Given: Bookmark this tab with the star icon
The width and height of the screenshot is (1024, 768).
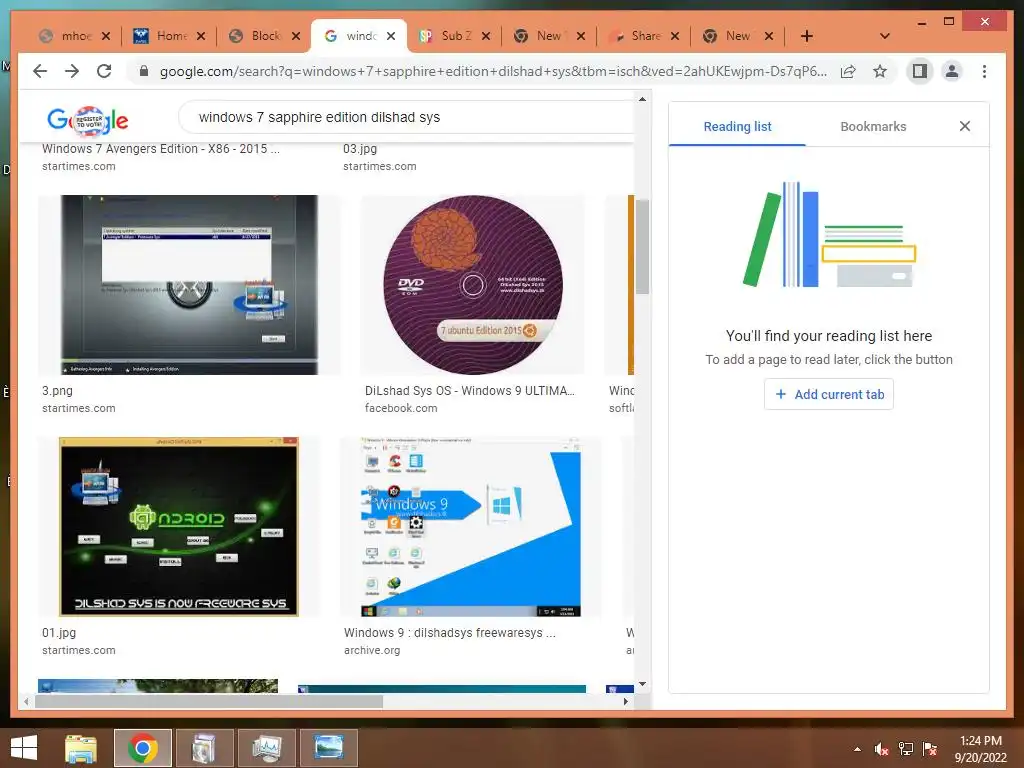Looking at the screenshot, I should [x=880, y=71].
